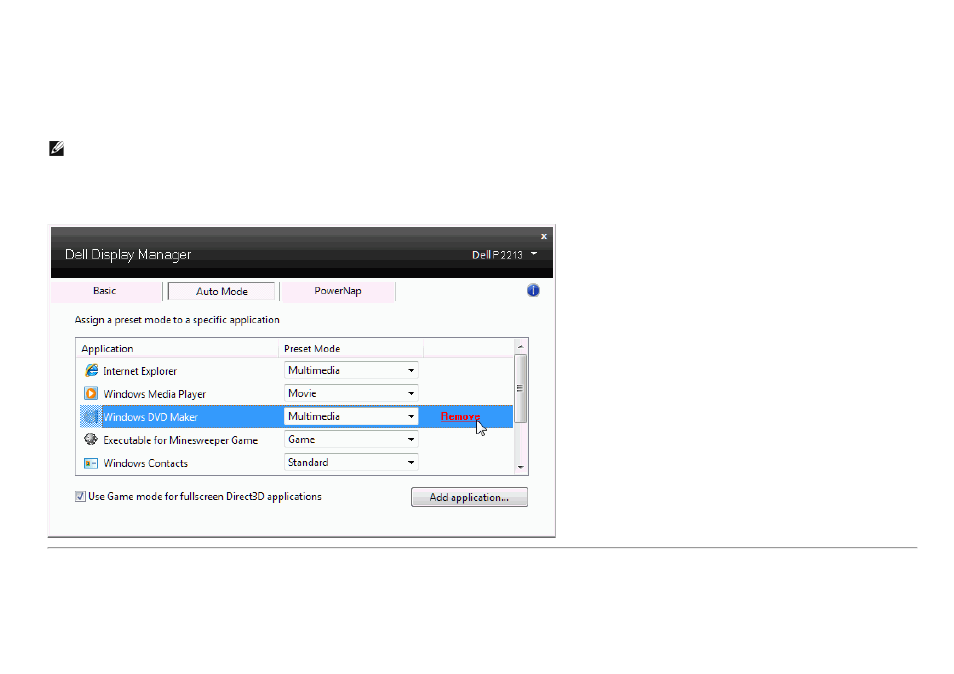Click the red Remove link

coord(460,417)
